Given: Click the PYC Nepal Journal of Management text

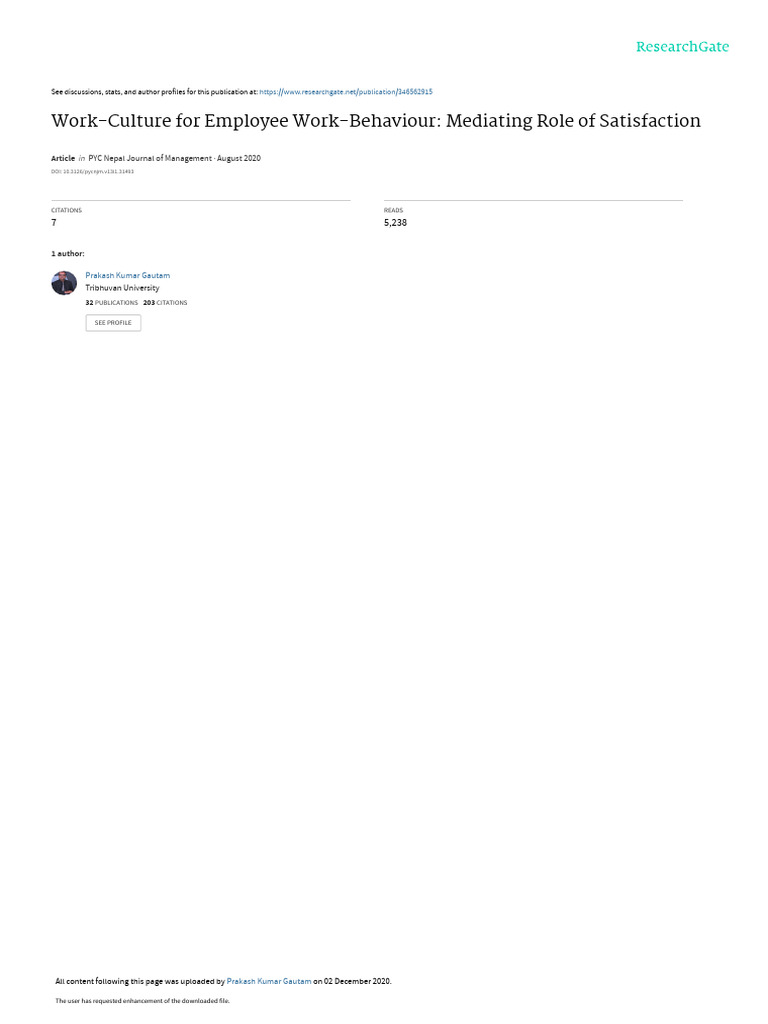Looking at the screenshot, I should [x=150, y=158].
